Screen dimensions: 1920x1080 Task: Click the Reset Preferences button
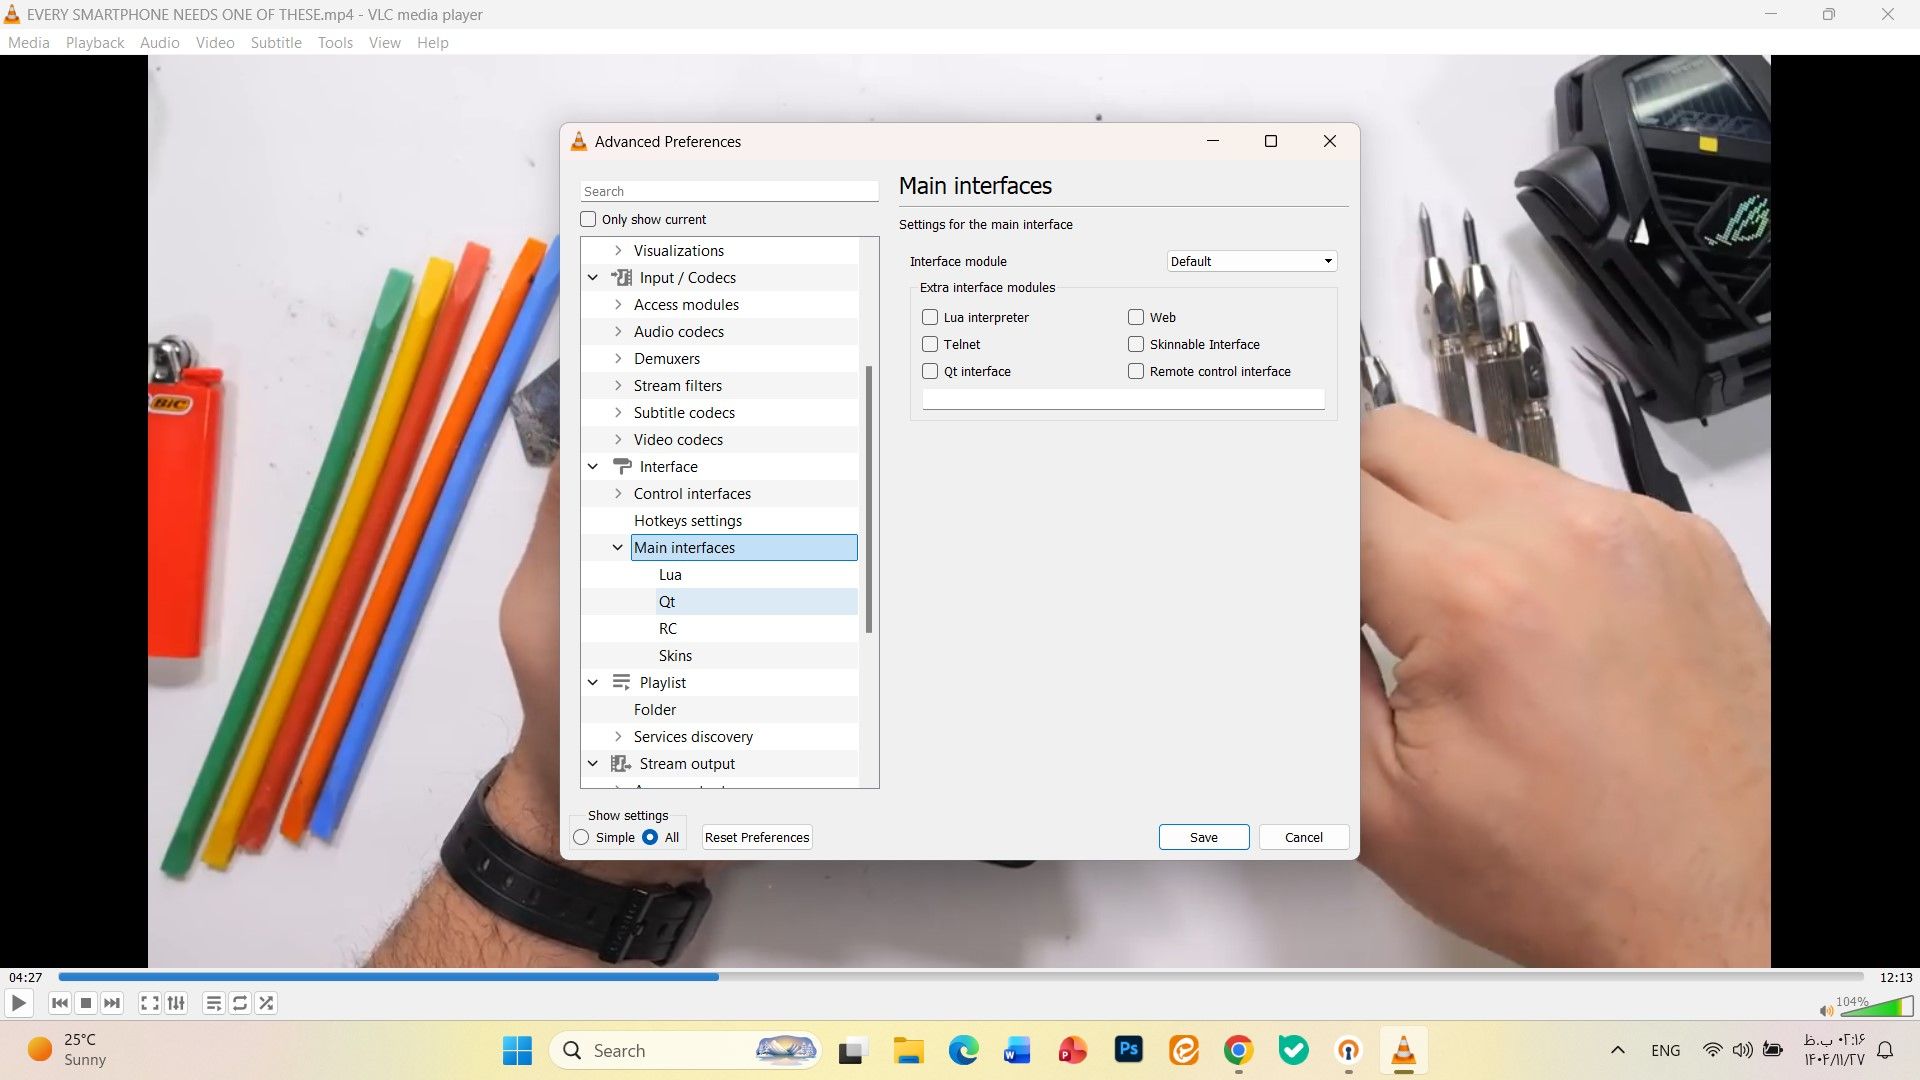(x=756, y=837)
